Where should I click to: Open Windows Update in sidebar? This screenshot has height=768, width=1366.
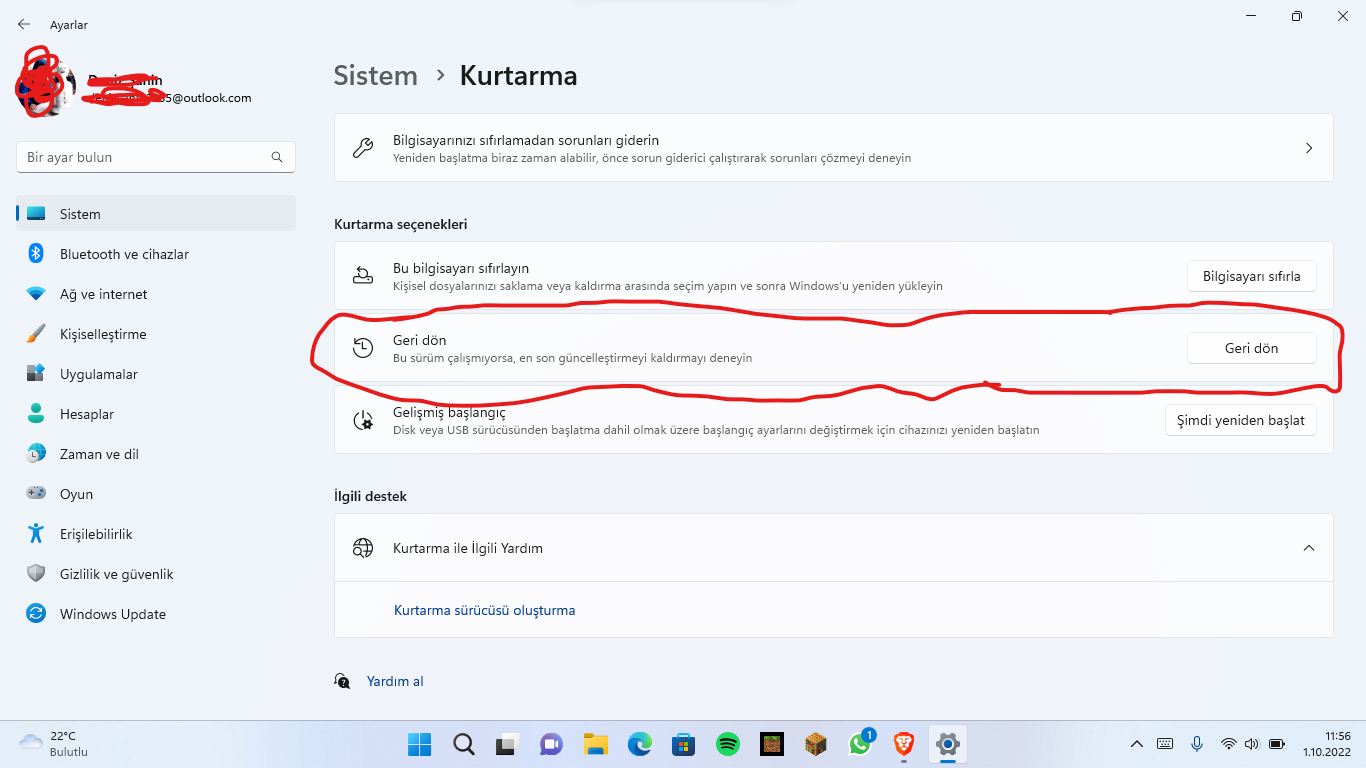coord(156,614)
